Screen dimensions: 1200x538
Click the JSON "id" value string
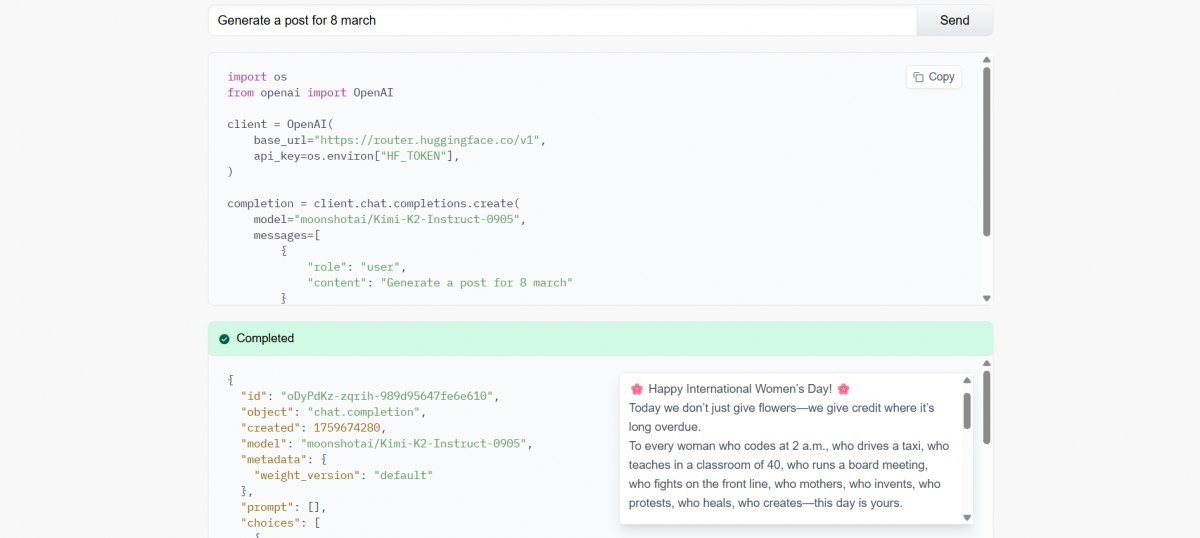pos(388,396)
